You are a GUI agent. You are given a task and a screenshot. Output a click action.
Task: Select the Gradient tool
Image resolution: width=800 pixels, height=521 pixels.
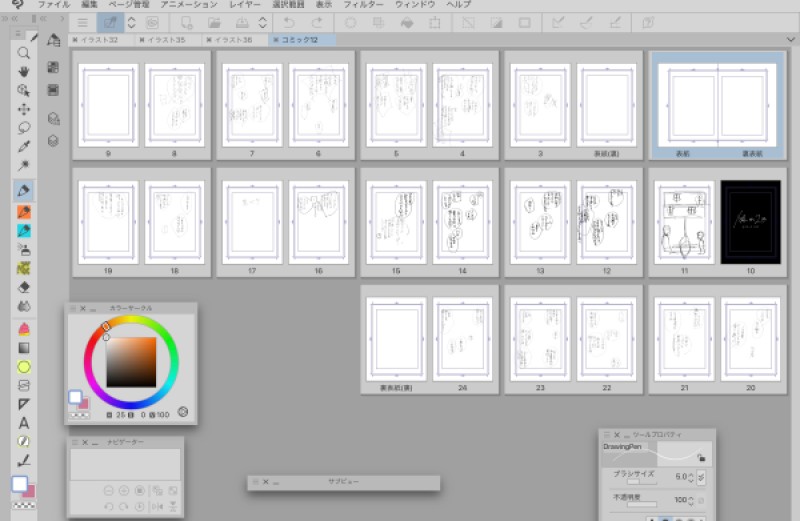(23, 348)
